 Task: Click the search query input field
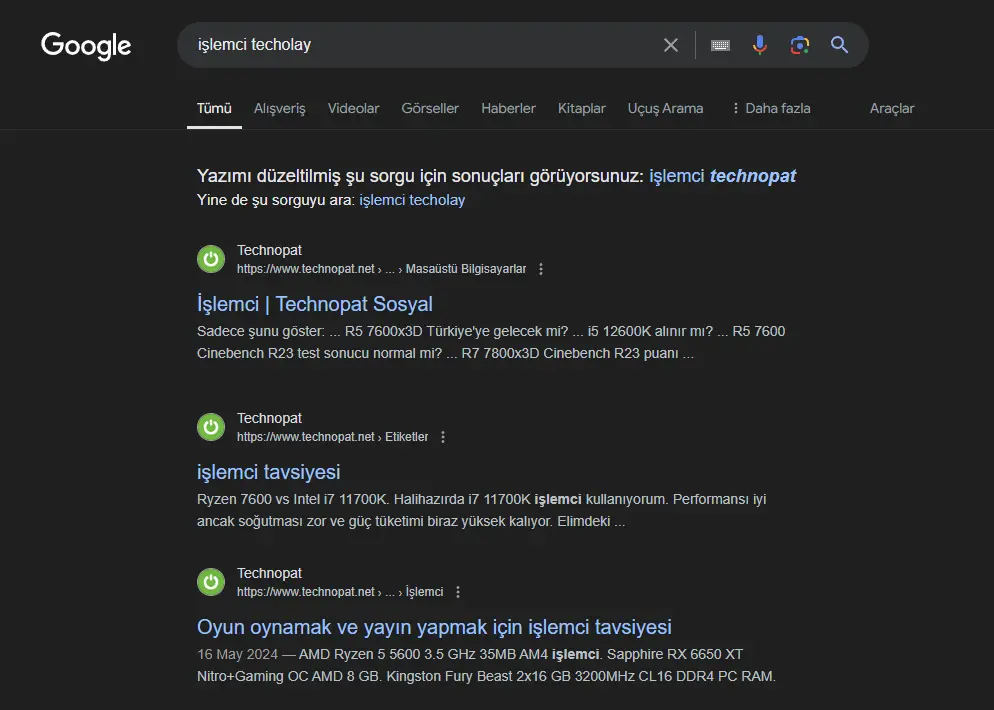pos(425,45)
